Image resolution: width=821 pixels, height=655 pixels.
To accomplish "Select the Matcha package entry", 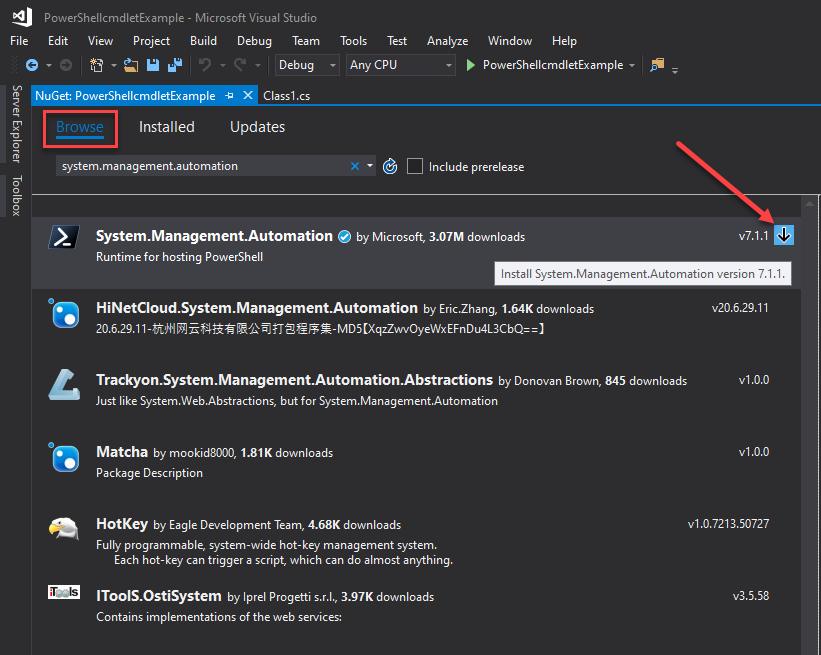I will pyautogui.click(x=416, y=469).
